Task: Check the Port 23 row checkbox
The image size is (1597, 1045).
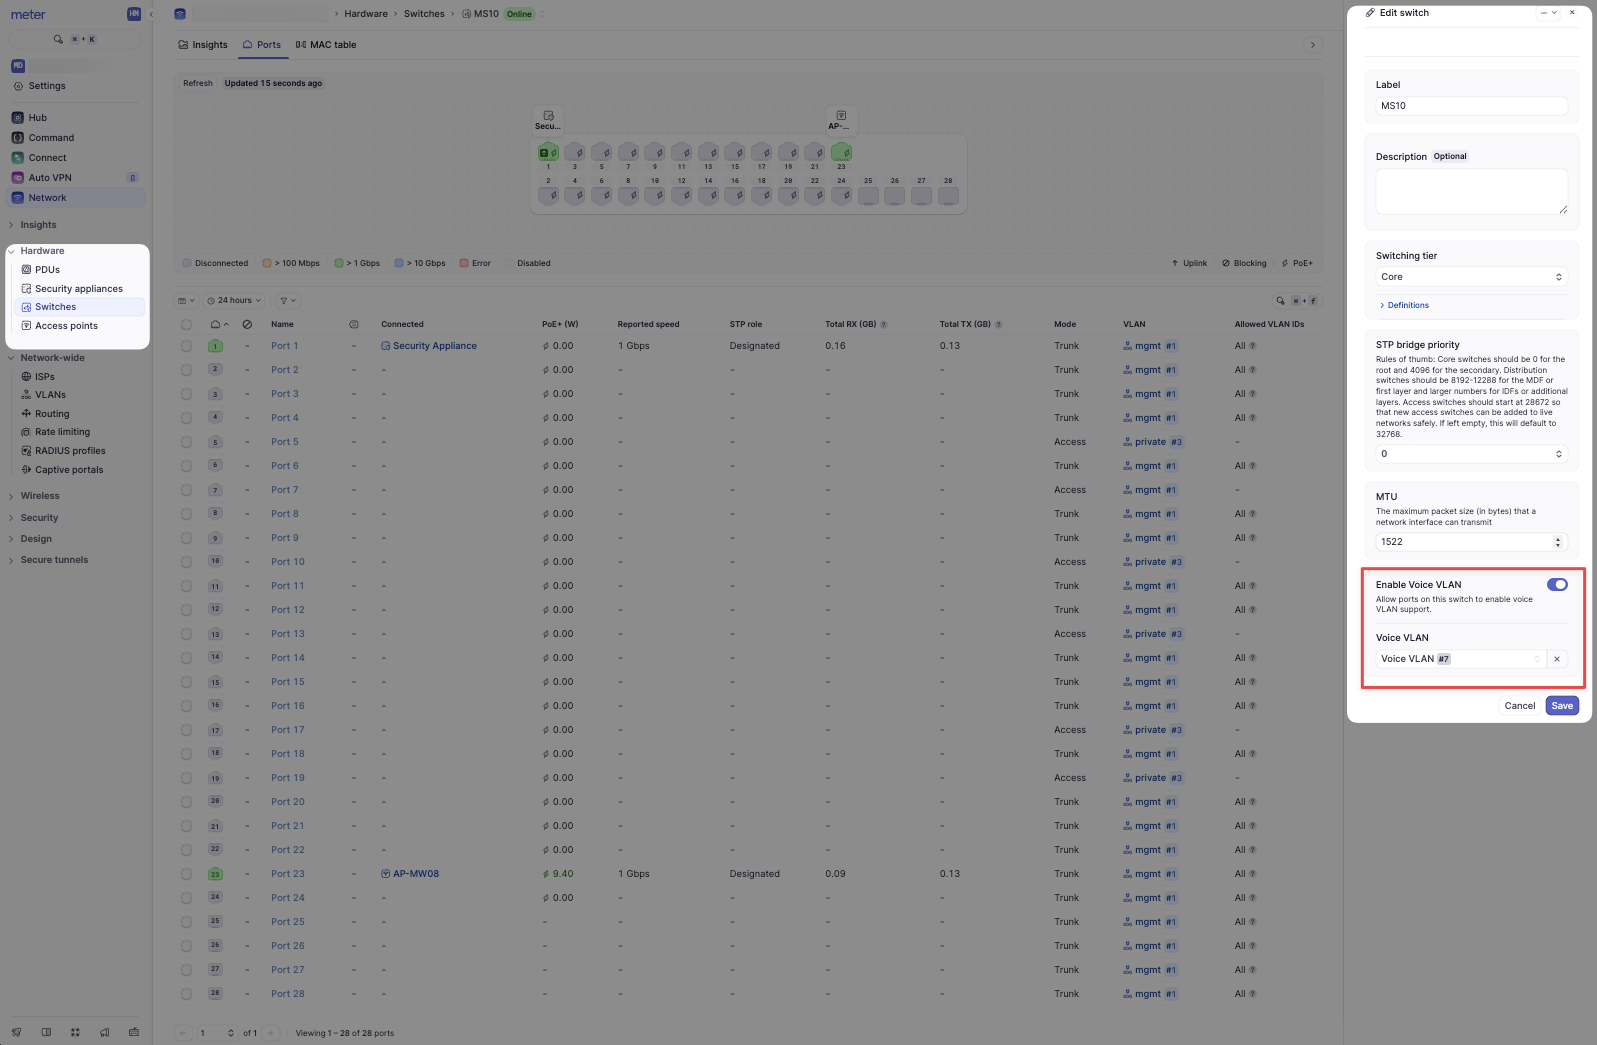Action: (x=186, y=874)
